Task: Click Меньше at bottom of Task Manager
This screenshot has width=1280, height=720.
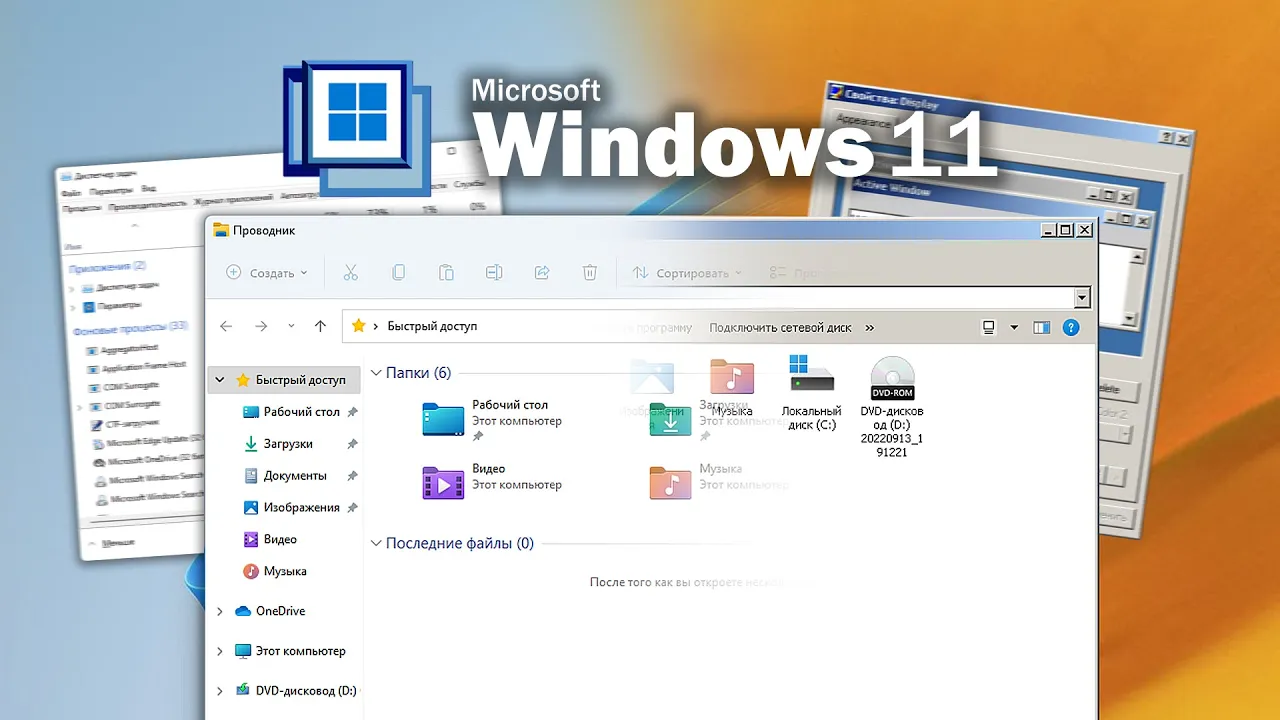Action: (x=117, y=544)
